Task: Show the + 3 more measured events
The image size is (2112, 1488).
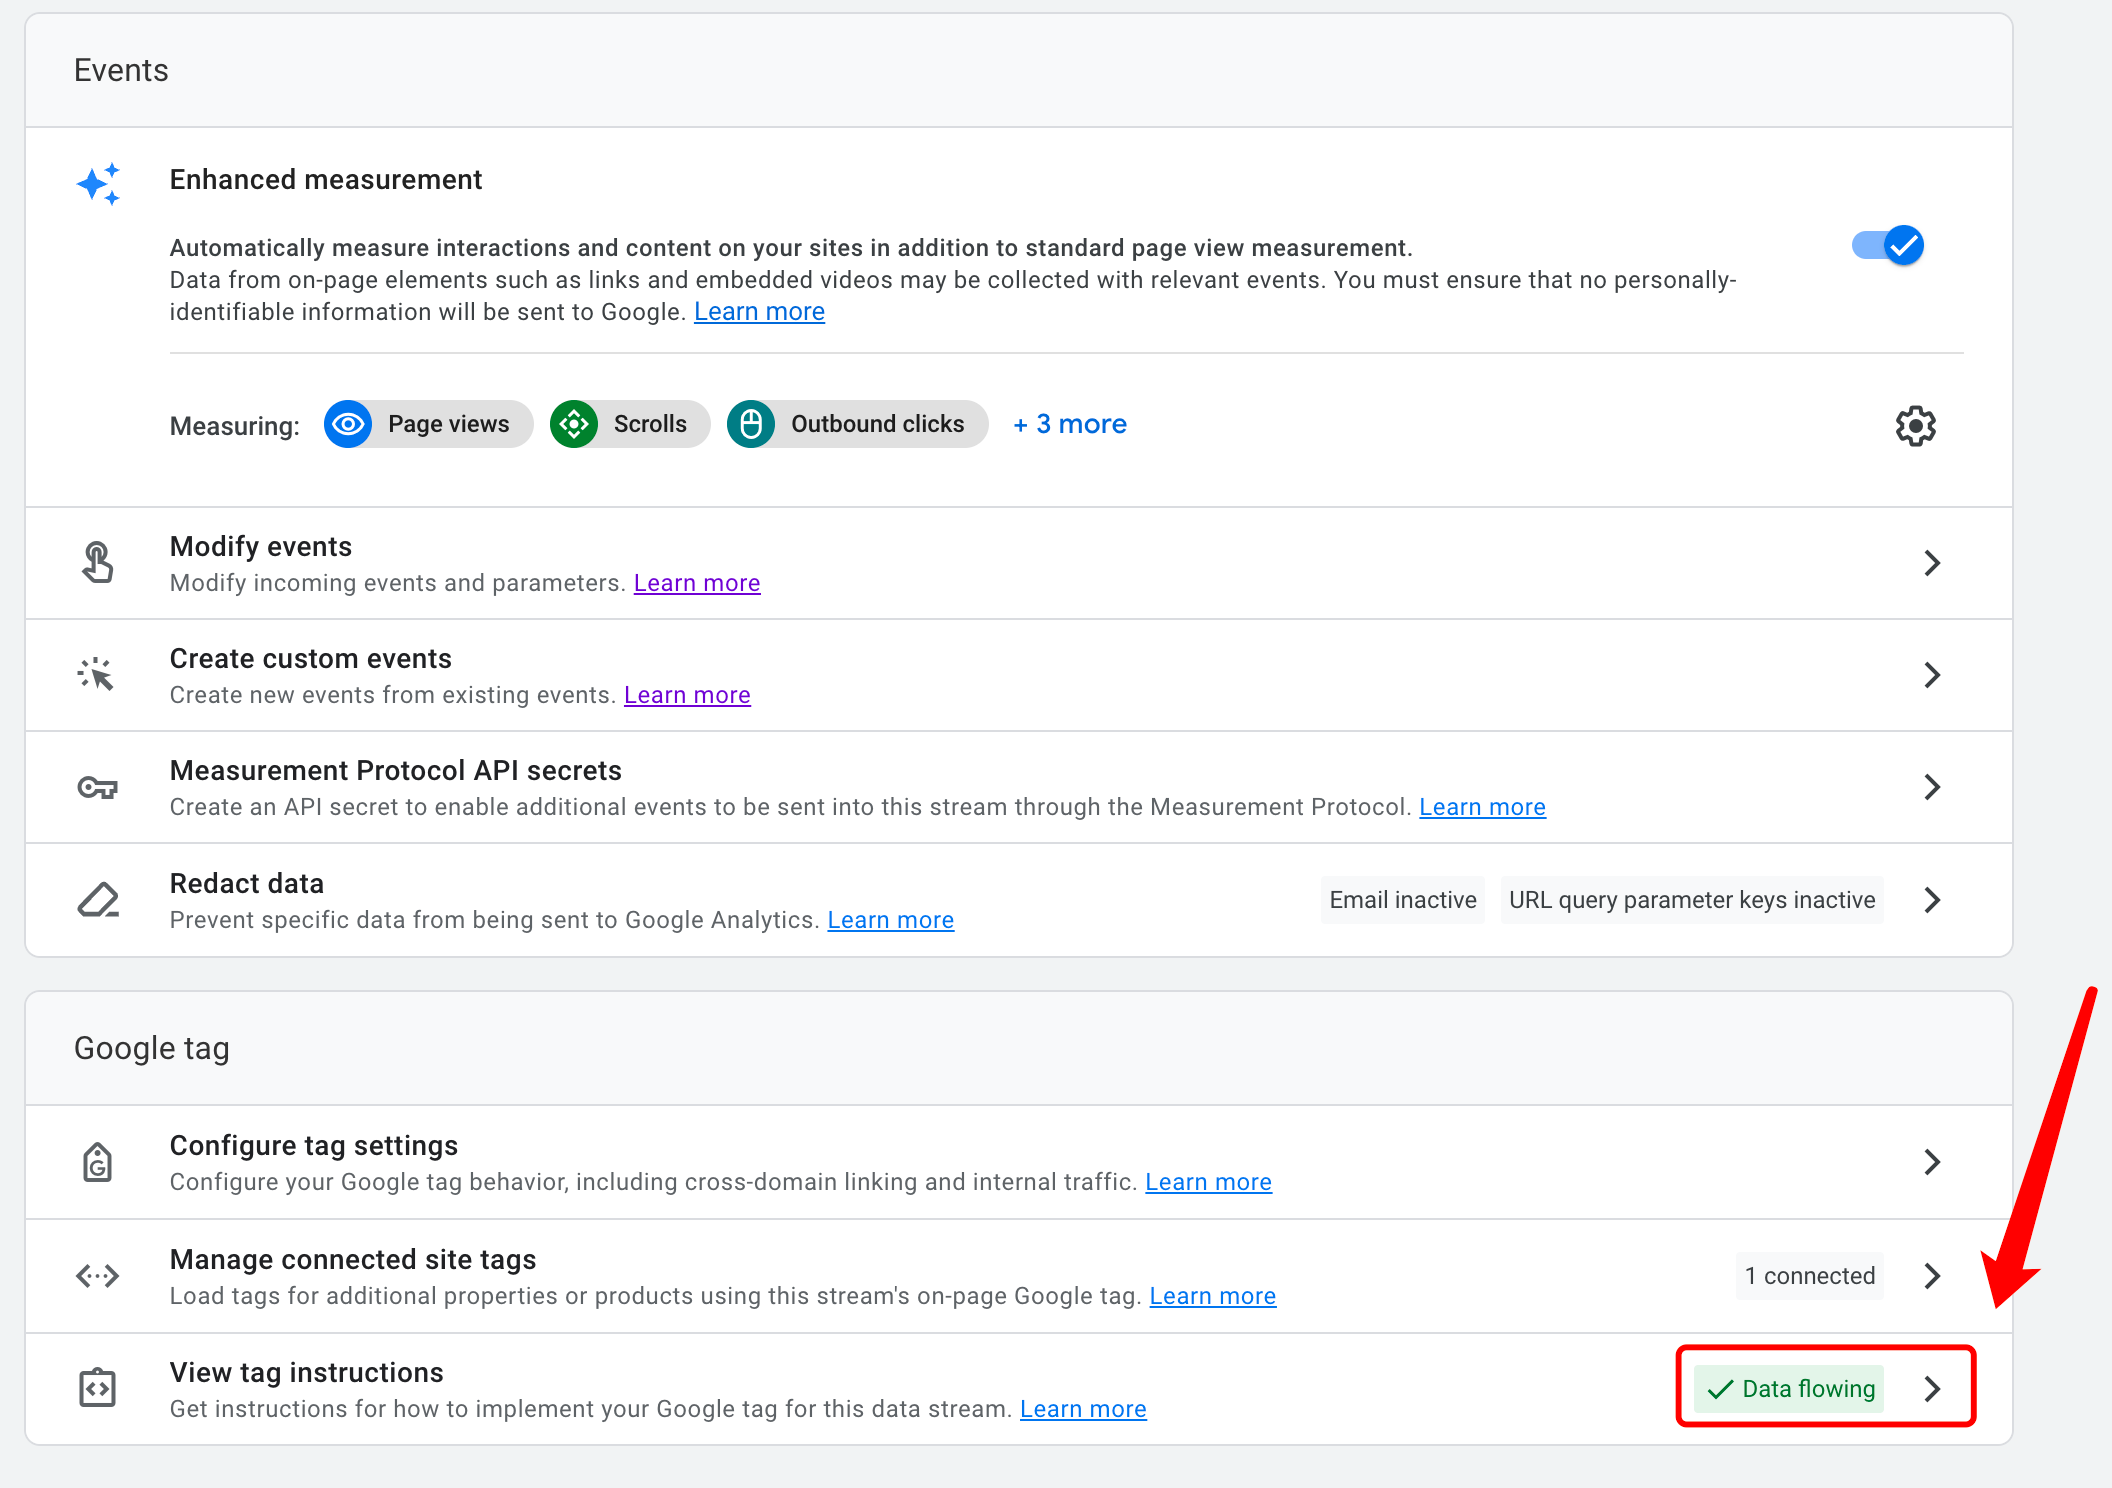Action: click(x=1070, y=424)
